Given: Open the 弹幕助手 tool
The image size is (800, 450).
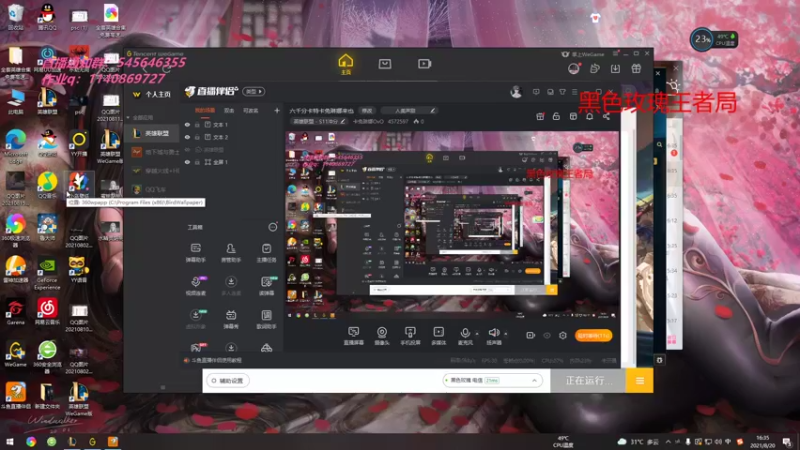Looking at the screenshot, I should (x=195, y=253).
